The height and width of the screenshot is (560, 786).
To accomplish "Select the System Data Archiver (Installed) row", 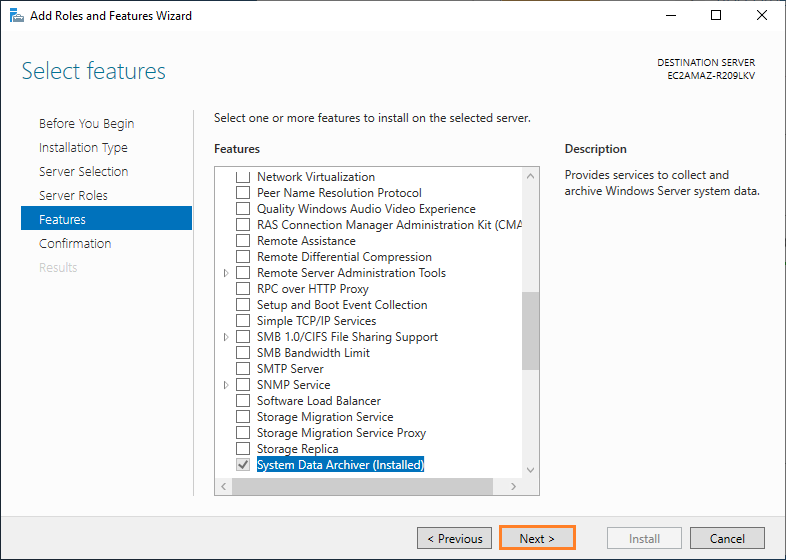I will (x=340, y=465).
